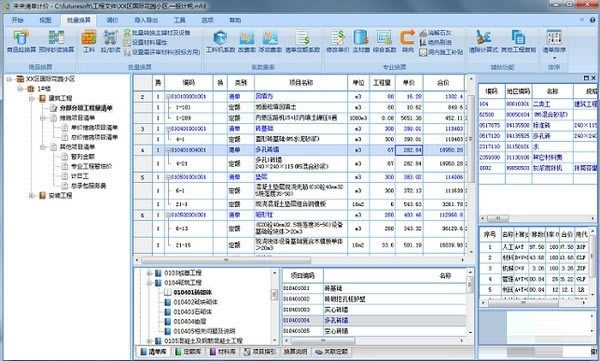Viewport: 600px width, 361px height.
Task: Collapse the 建筑工程 tree node
Action: [32, 98]
